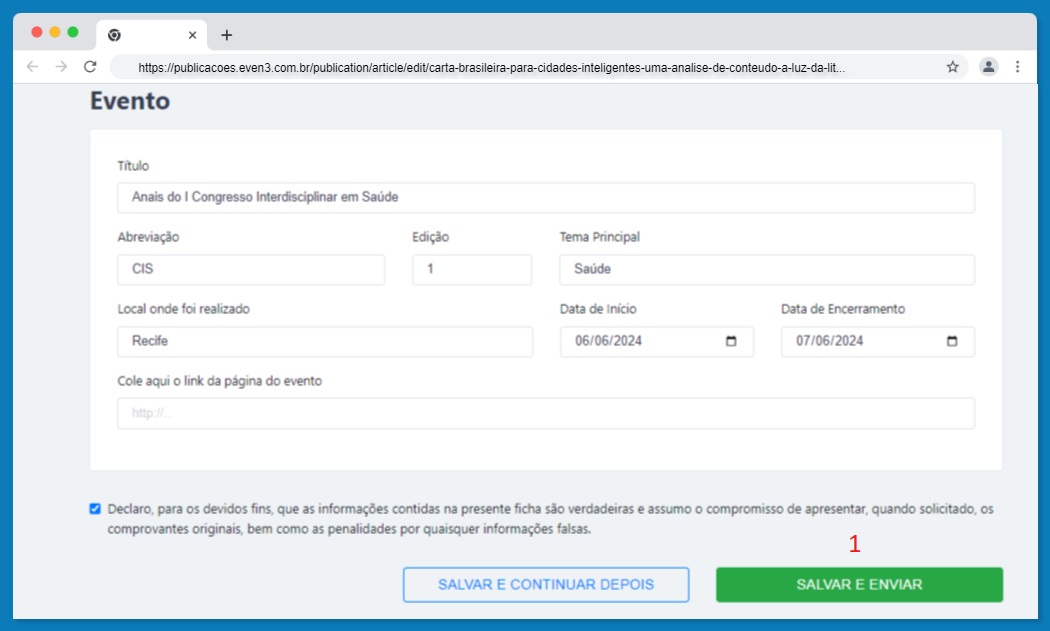Close the current browser tab

[192, 35]
